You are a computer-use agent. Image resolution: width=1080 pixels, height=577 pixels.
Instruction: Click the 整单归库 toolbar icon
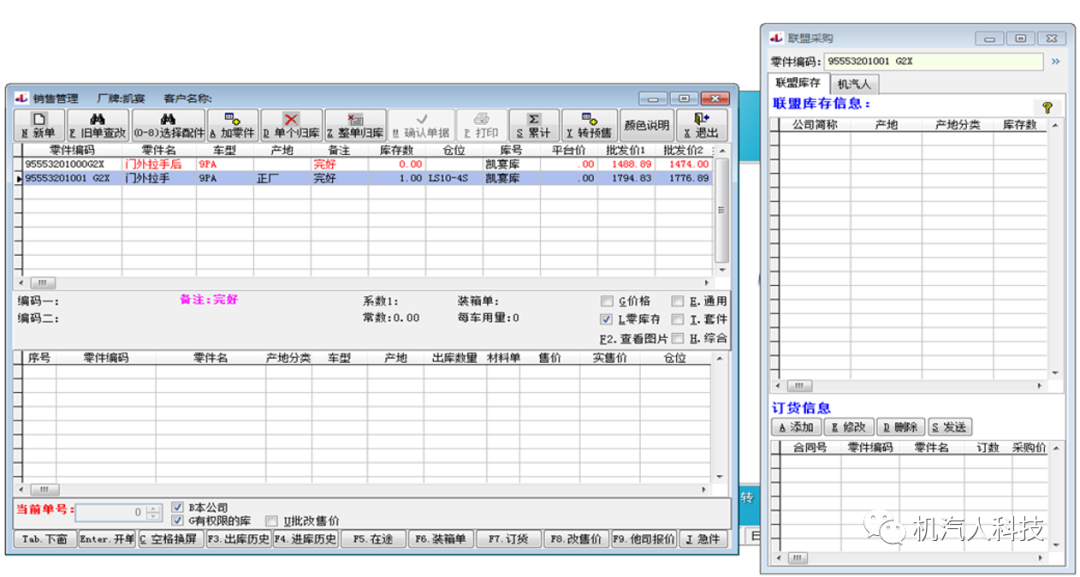(355, 119)
